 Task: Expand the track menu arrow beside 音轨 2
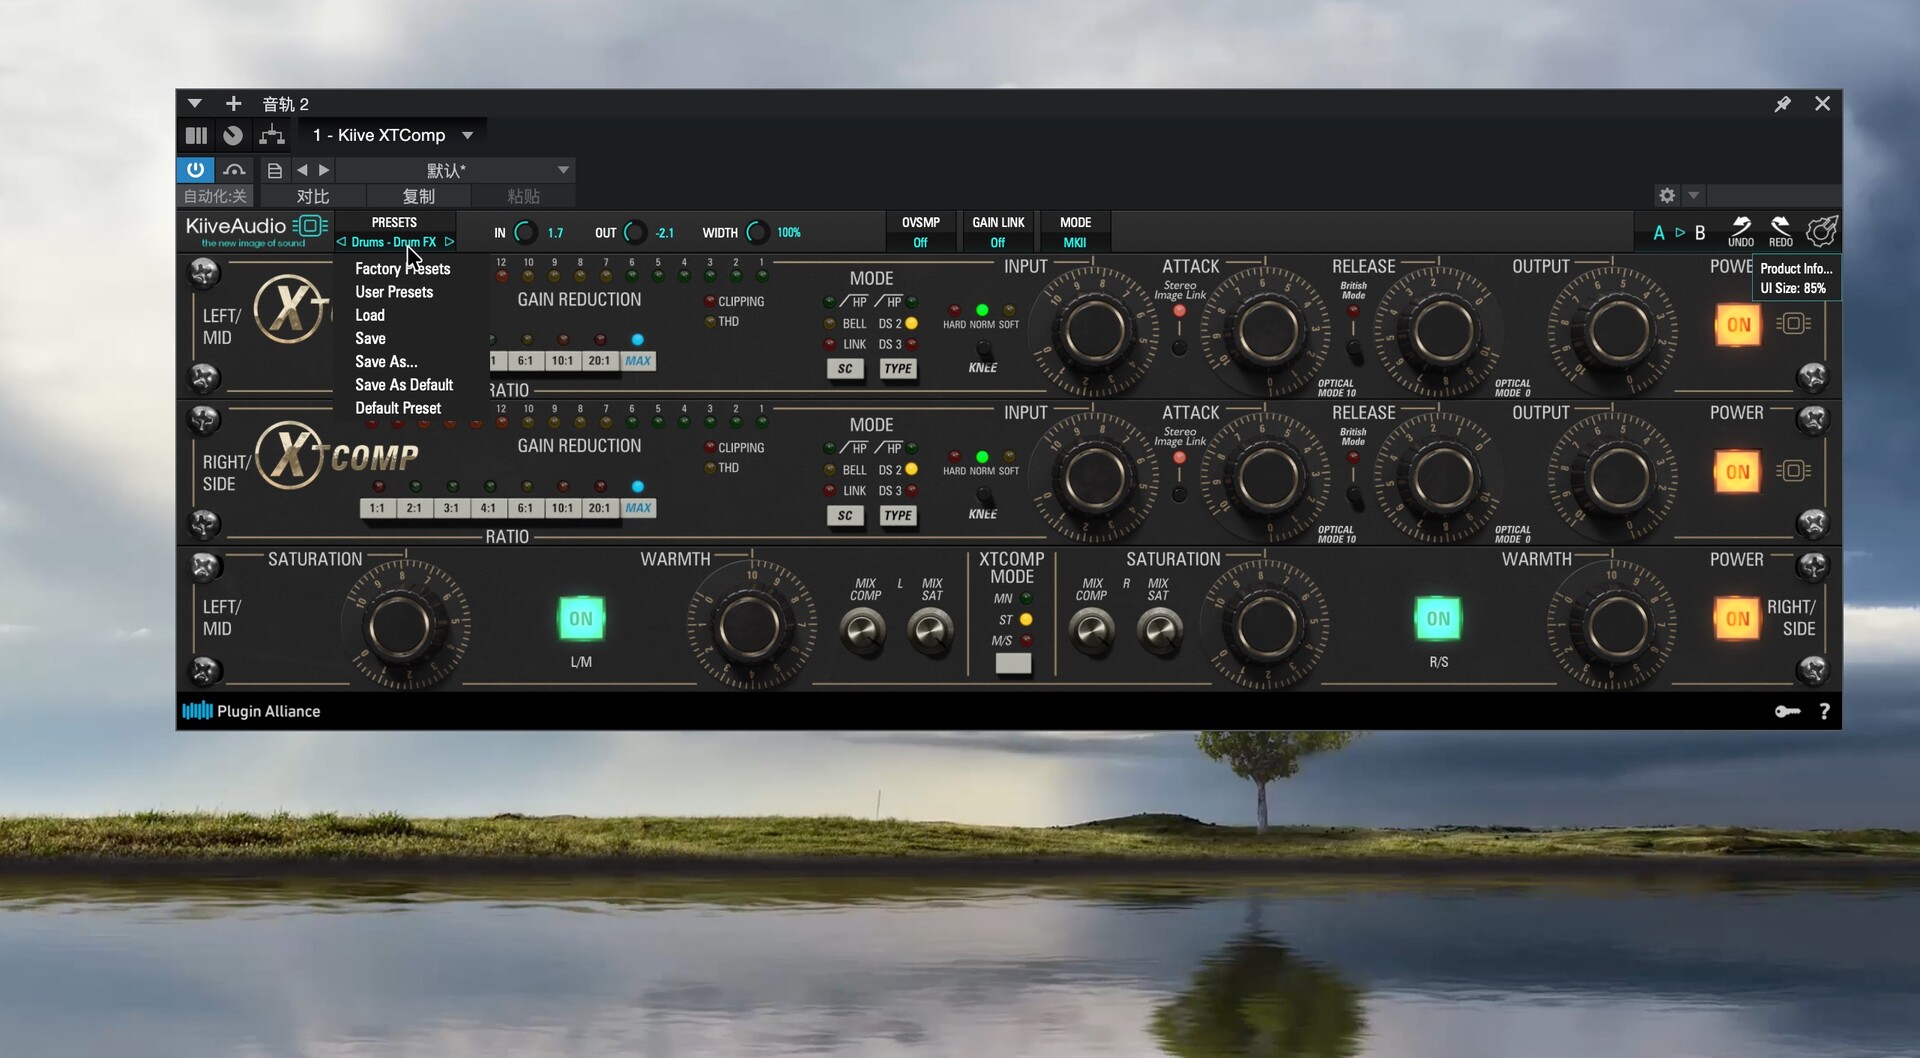click(x=195, y=104)
